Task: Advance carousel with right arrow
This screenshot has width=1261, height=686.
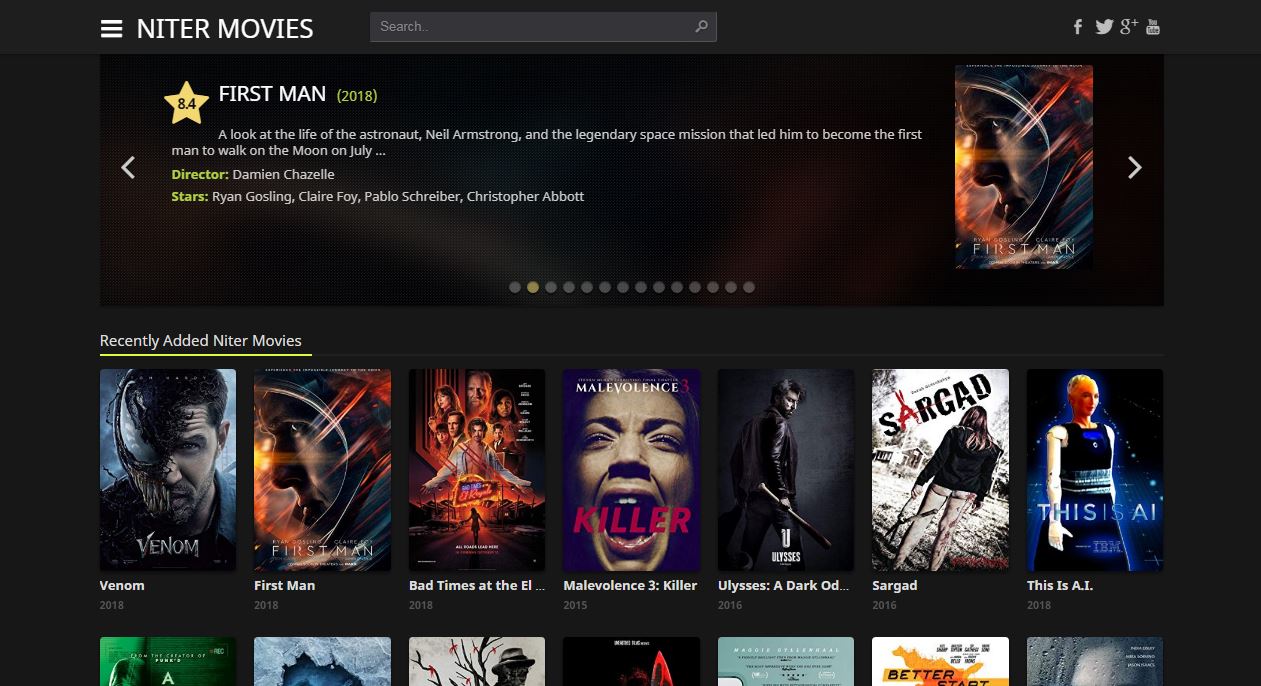Action: coord(1134,168)
